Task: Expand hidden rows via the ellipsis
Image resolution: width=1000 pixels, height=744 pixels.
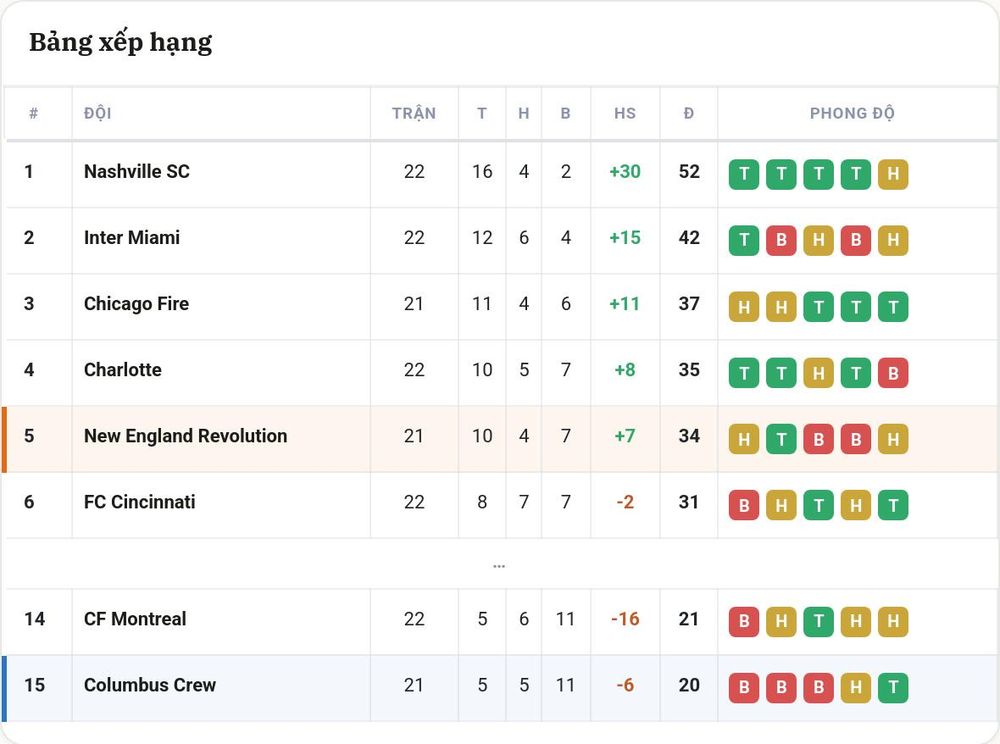Action: pos(499,564)
